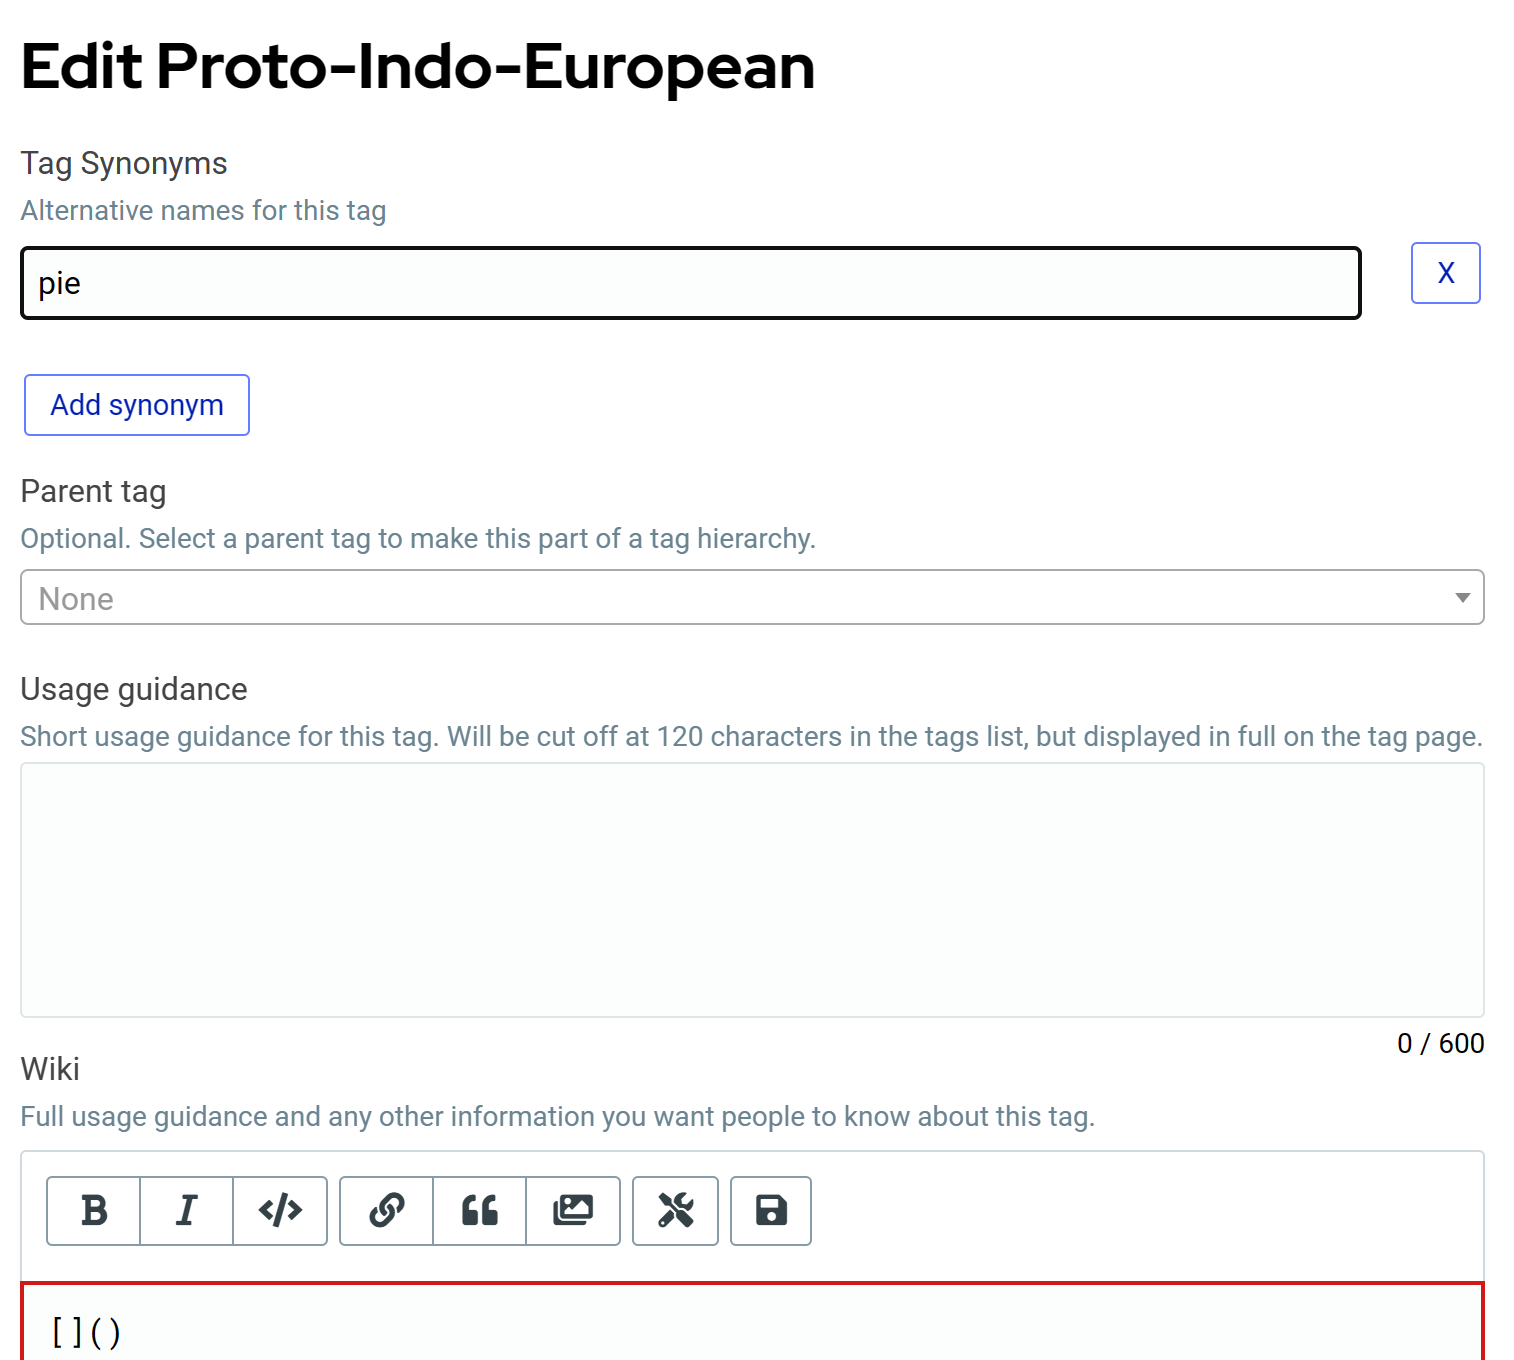This screenshot has height=1360, width=1514.
Task: Click the brackets placeholder text in the wiki
Action: (x=83, y=1331)
